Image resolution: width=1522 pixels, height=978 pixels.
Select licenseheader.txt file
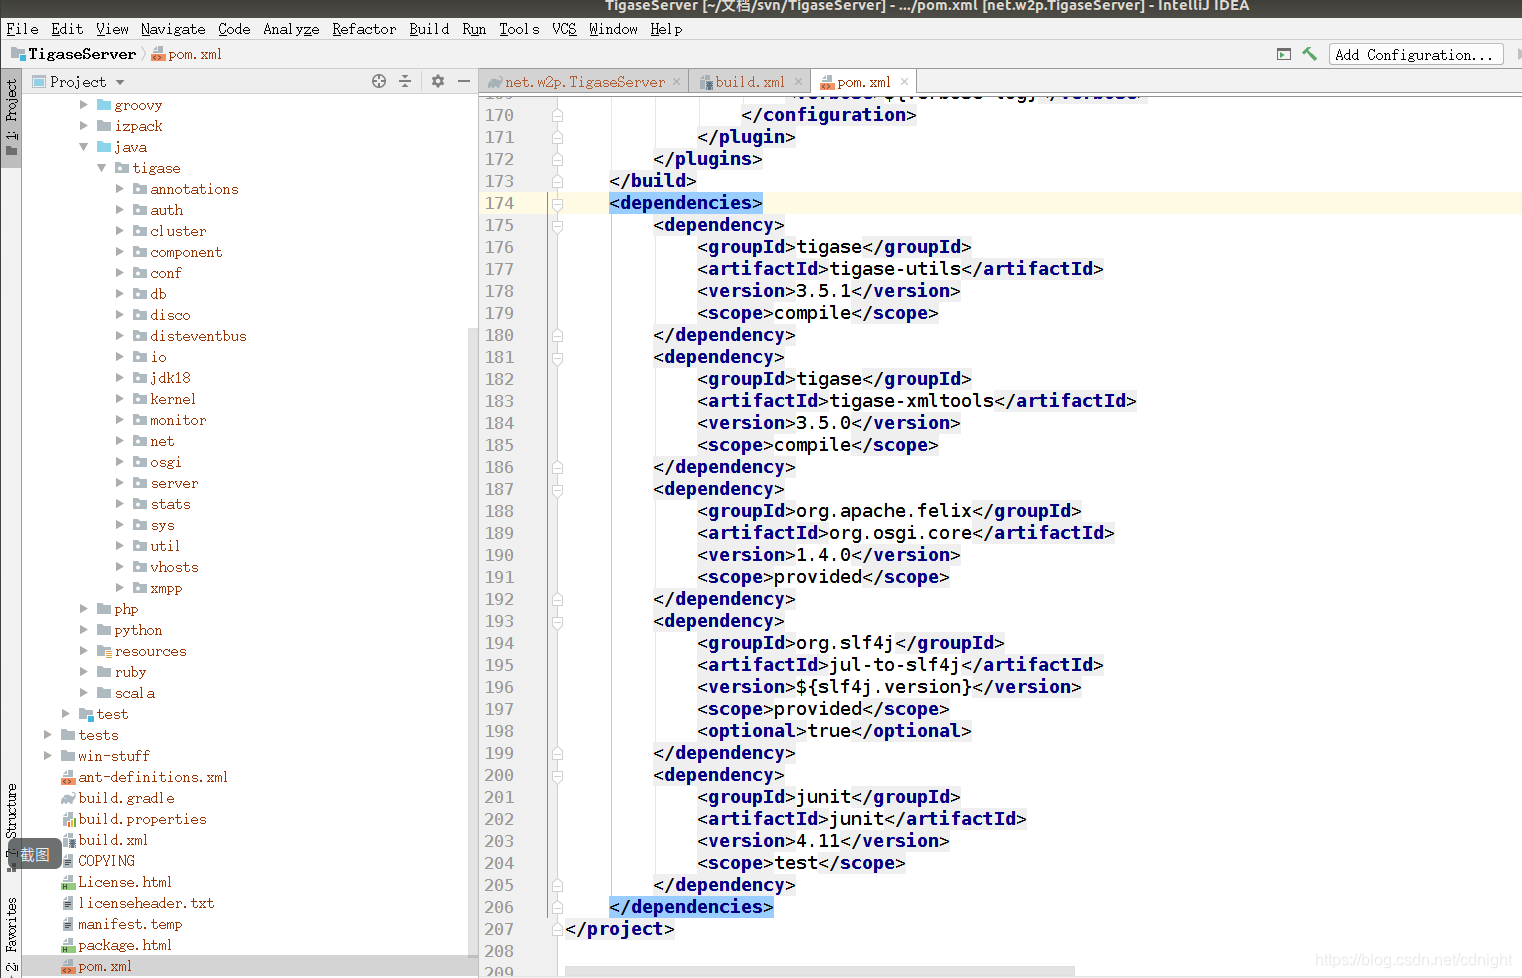(146, 903)
